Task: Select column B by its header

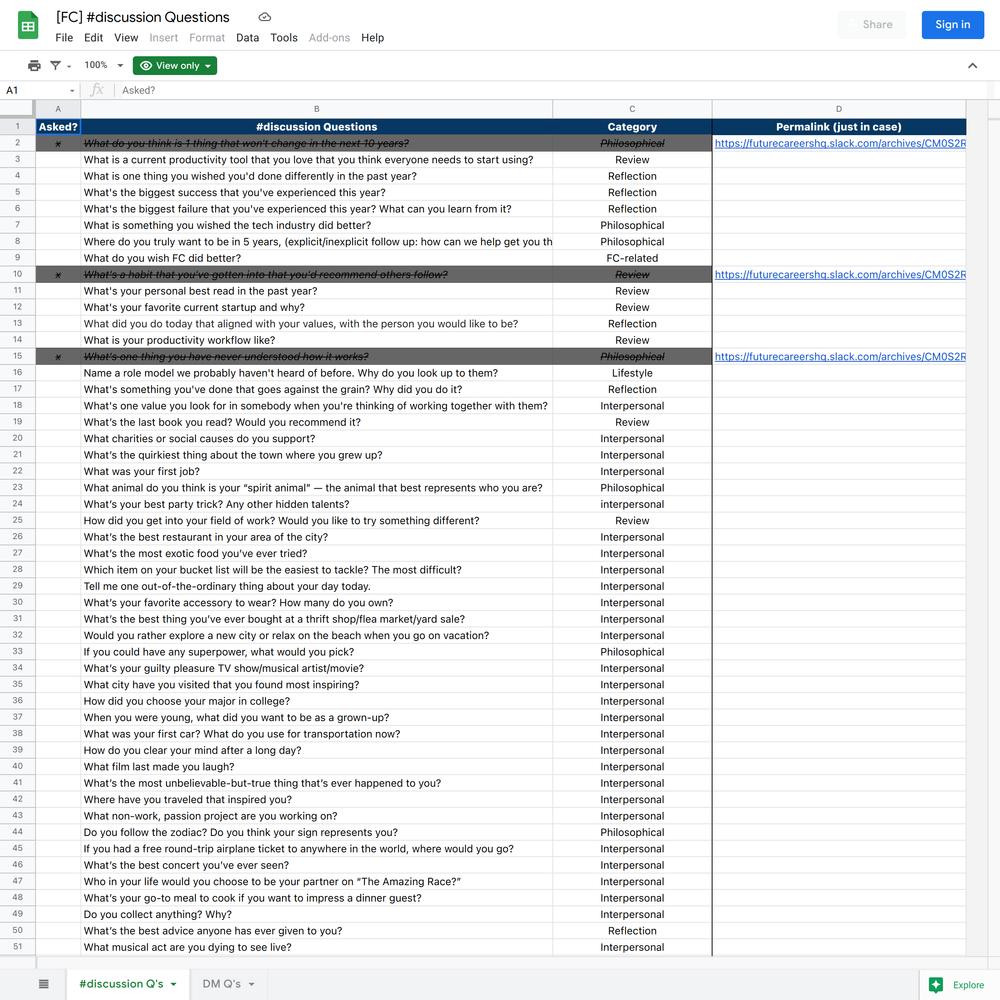Action: point(316,109)
